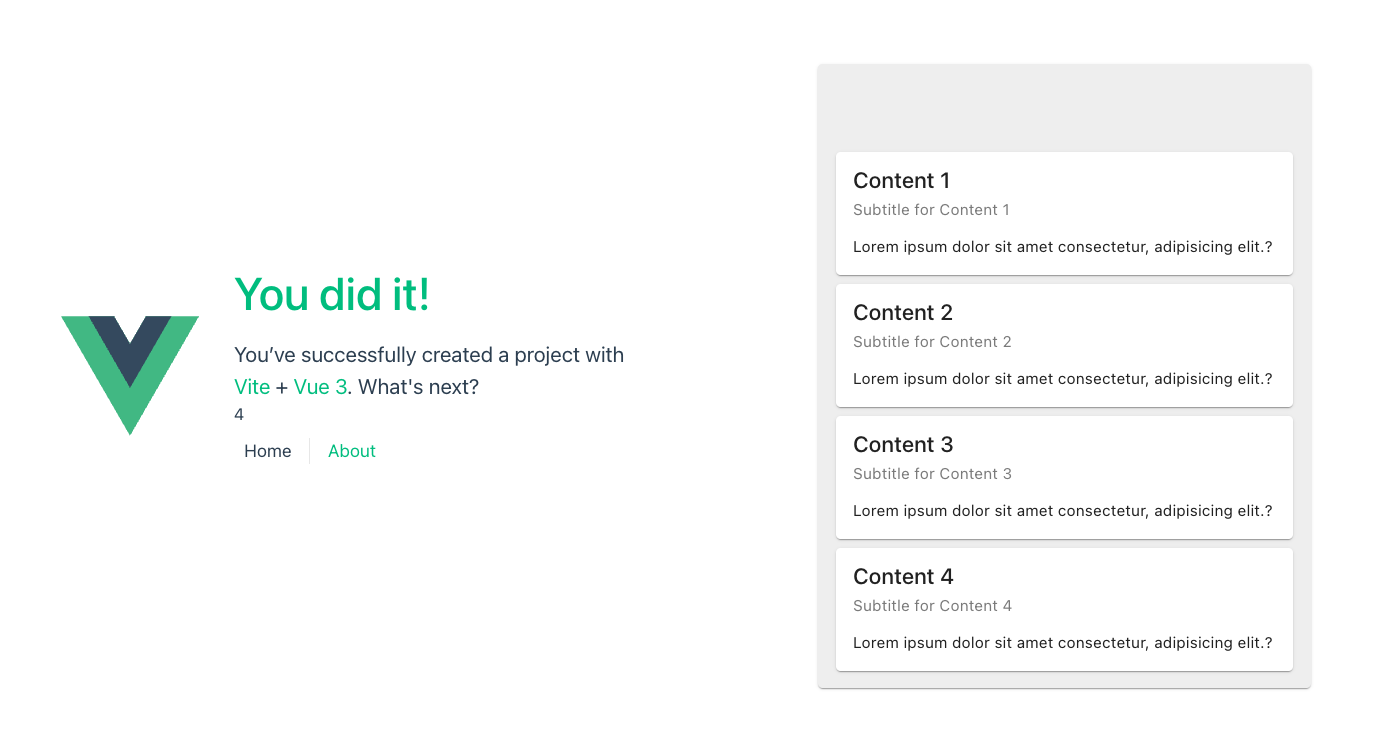Click "Subtitle for Content 2" text
The image size is (1384, 745).
click(x=932, y=342)
